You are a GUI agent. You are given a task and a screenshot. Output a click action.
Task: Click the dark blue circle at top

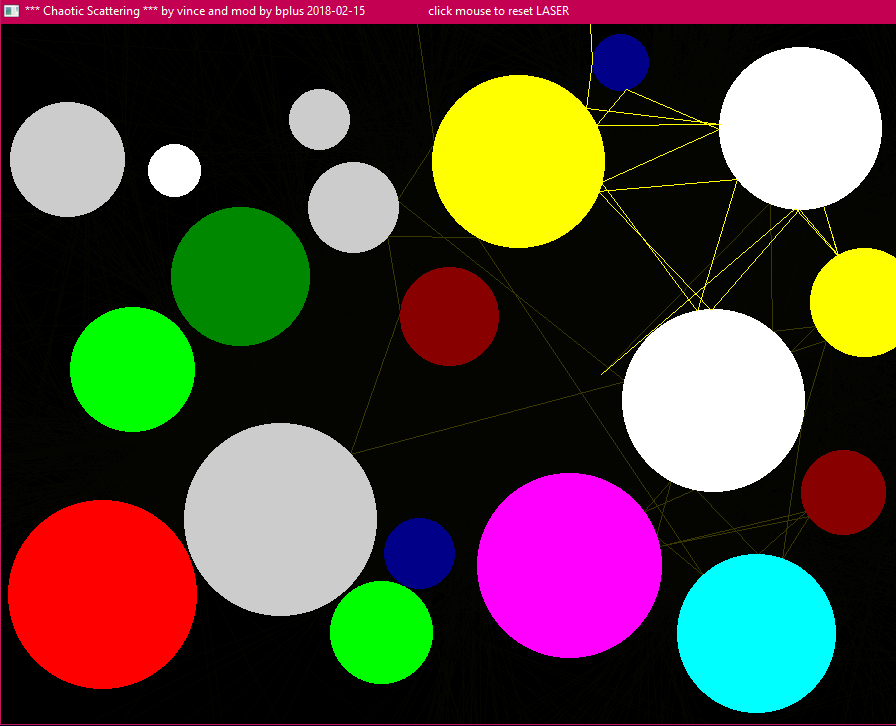point(620,62)
